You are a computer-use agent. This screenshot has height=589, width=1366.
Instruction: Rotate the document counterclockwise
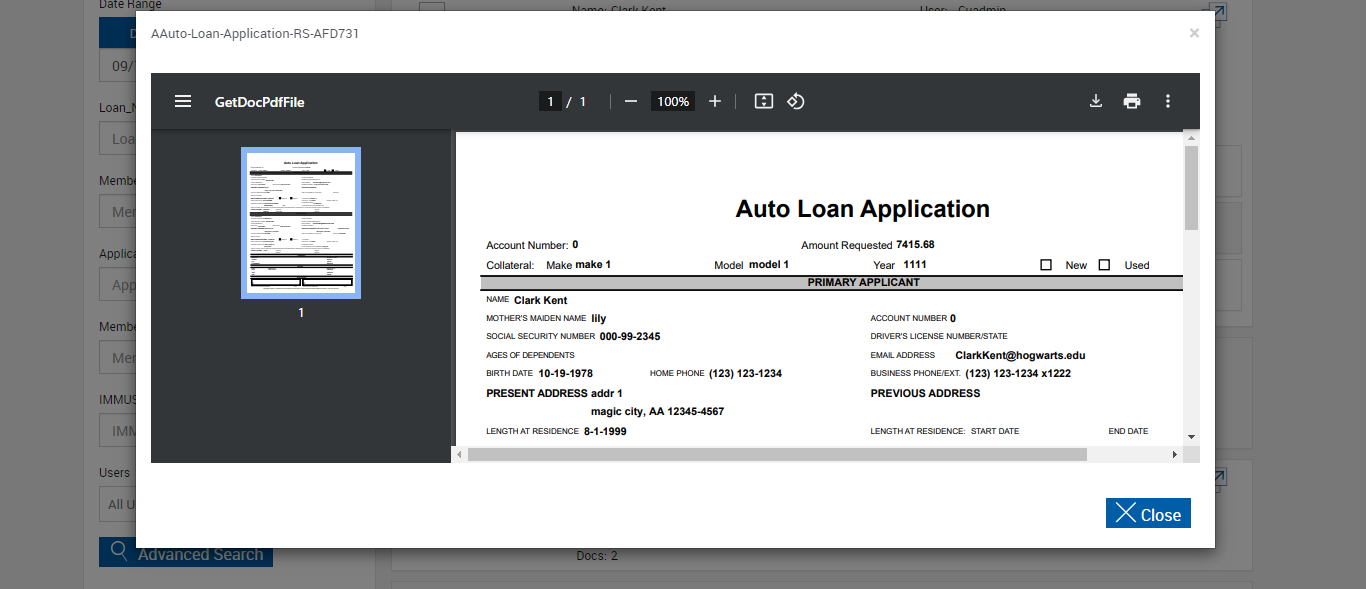tap(796, 101)
